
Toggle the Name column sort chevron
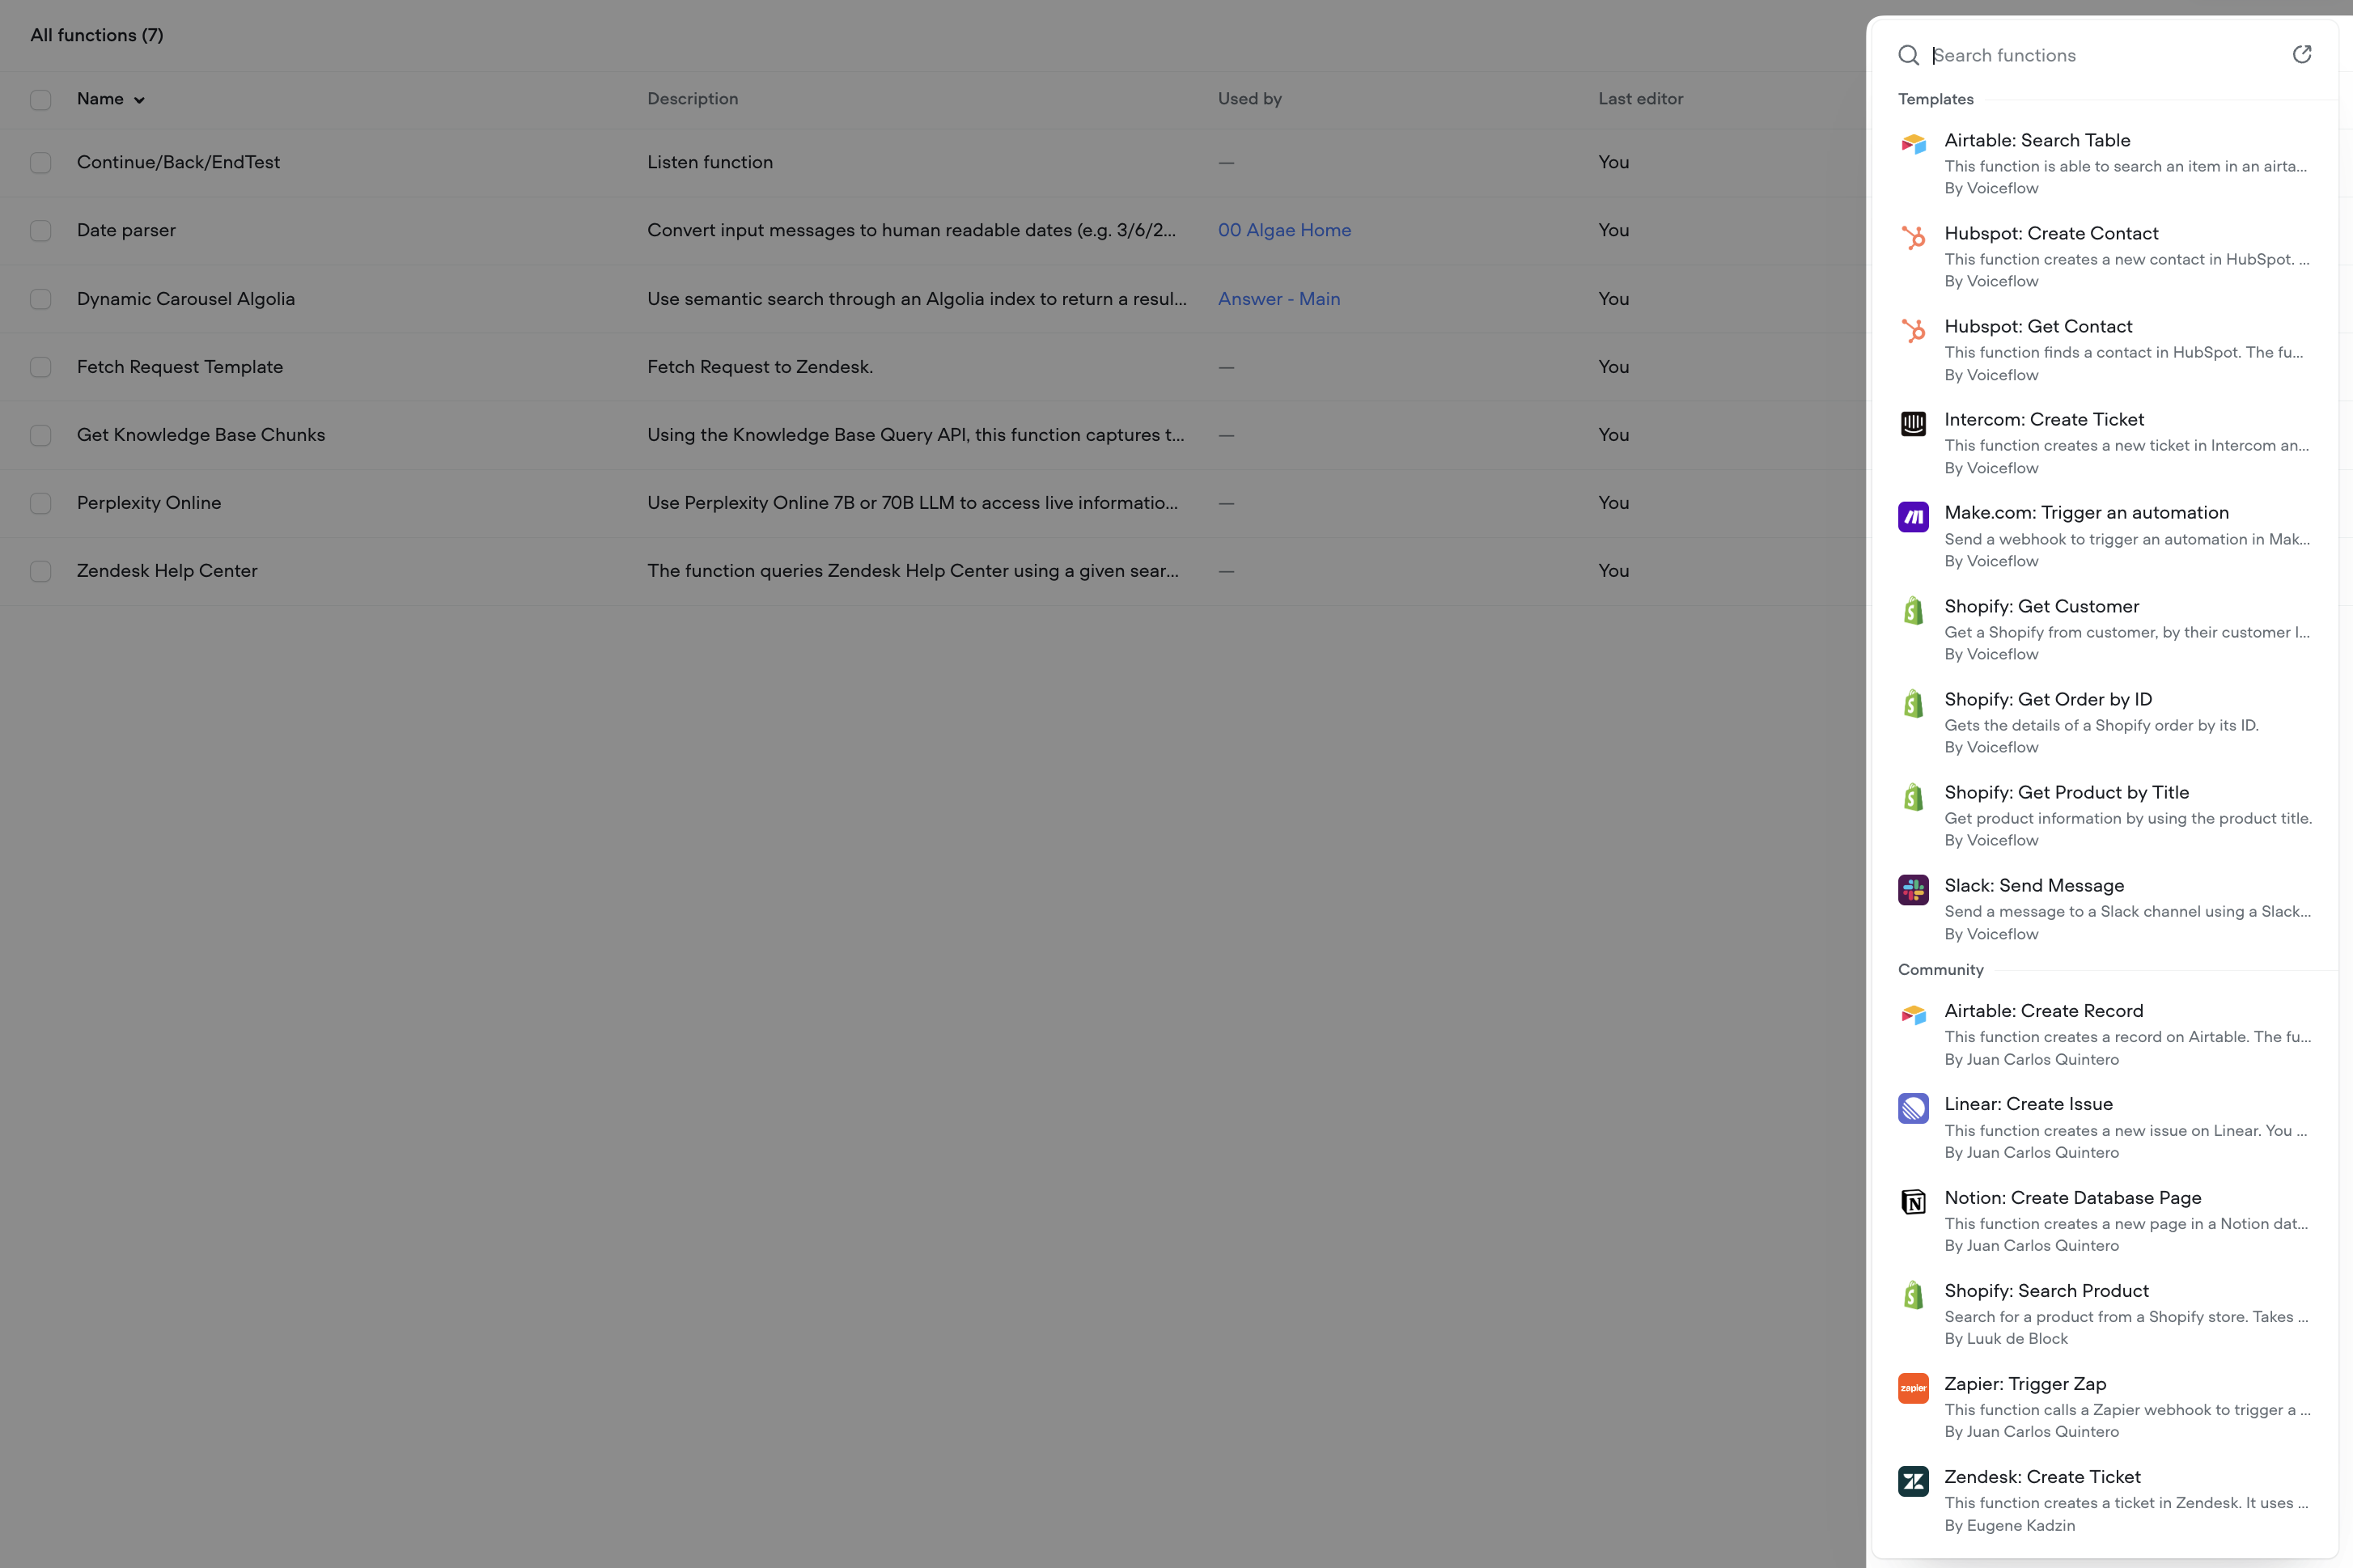[139, 99]
